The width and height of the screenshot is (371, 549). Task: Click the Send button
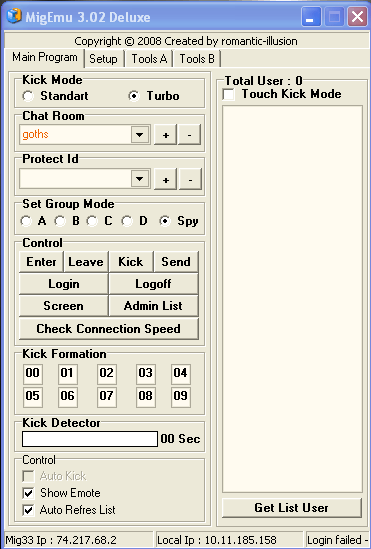[176, 262]
